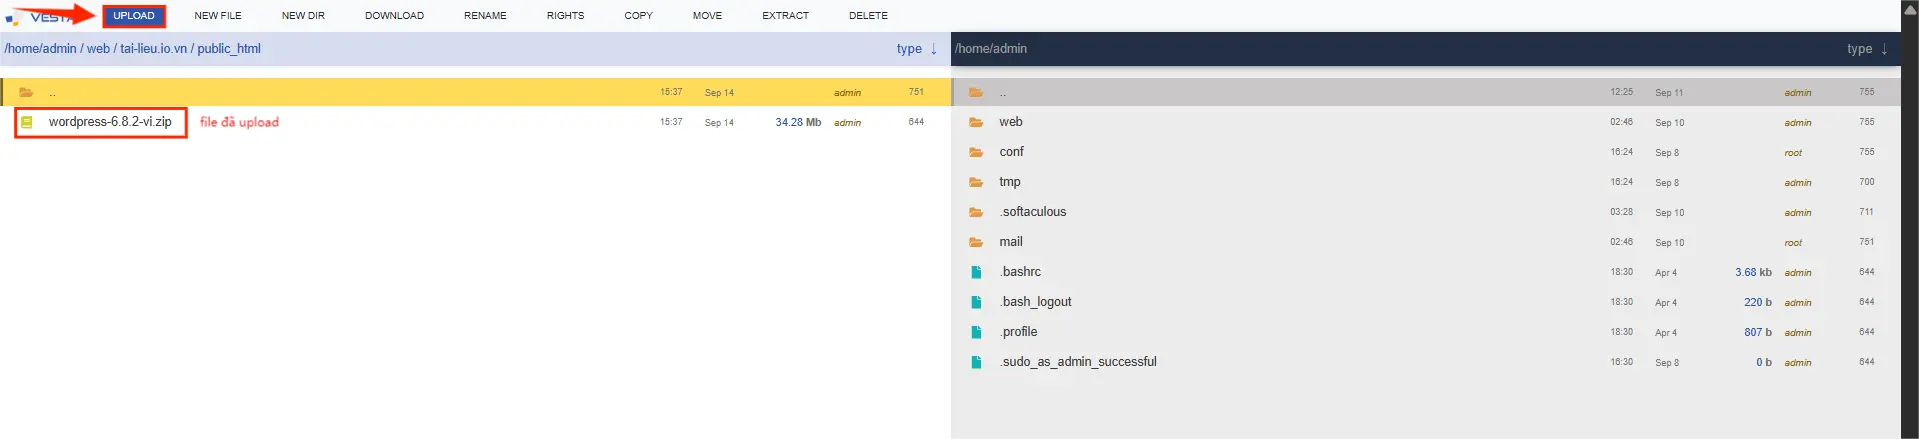Click the 34.28 Mb file size

(798, 122)
